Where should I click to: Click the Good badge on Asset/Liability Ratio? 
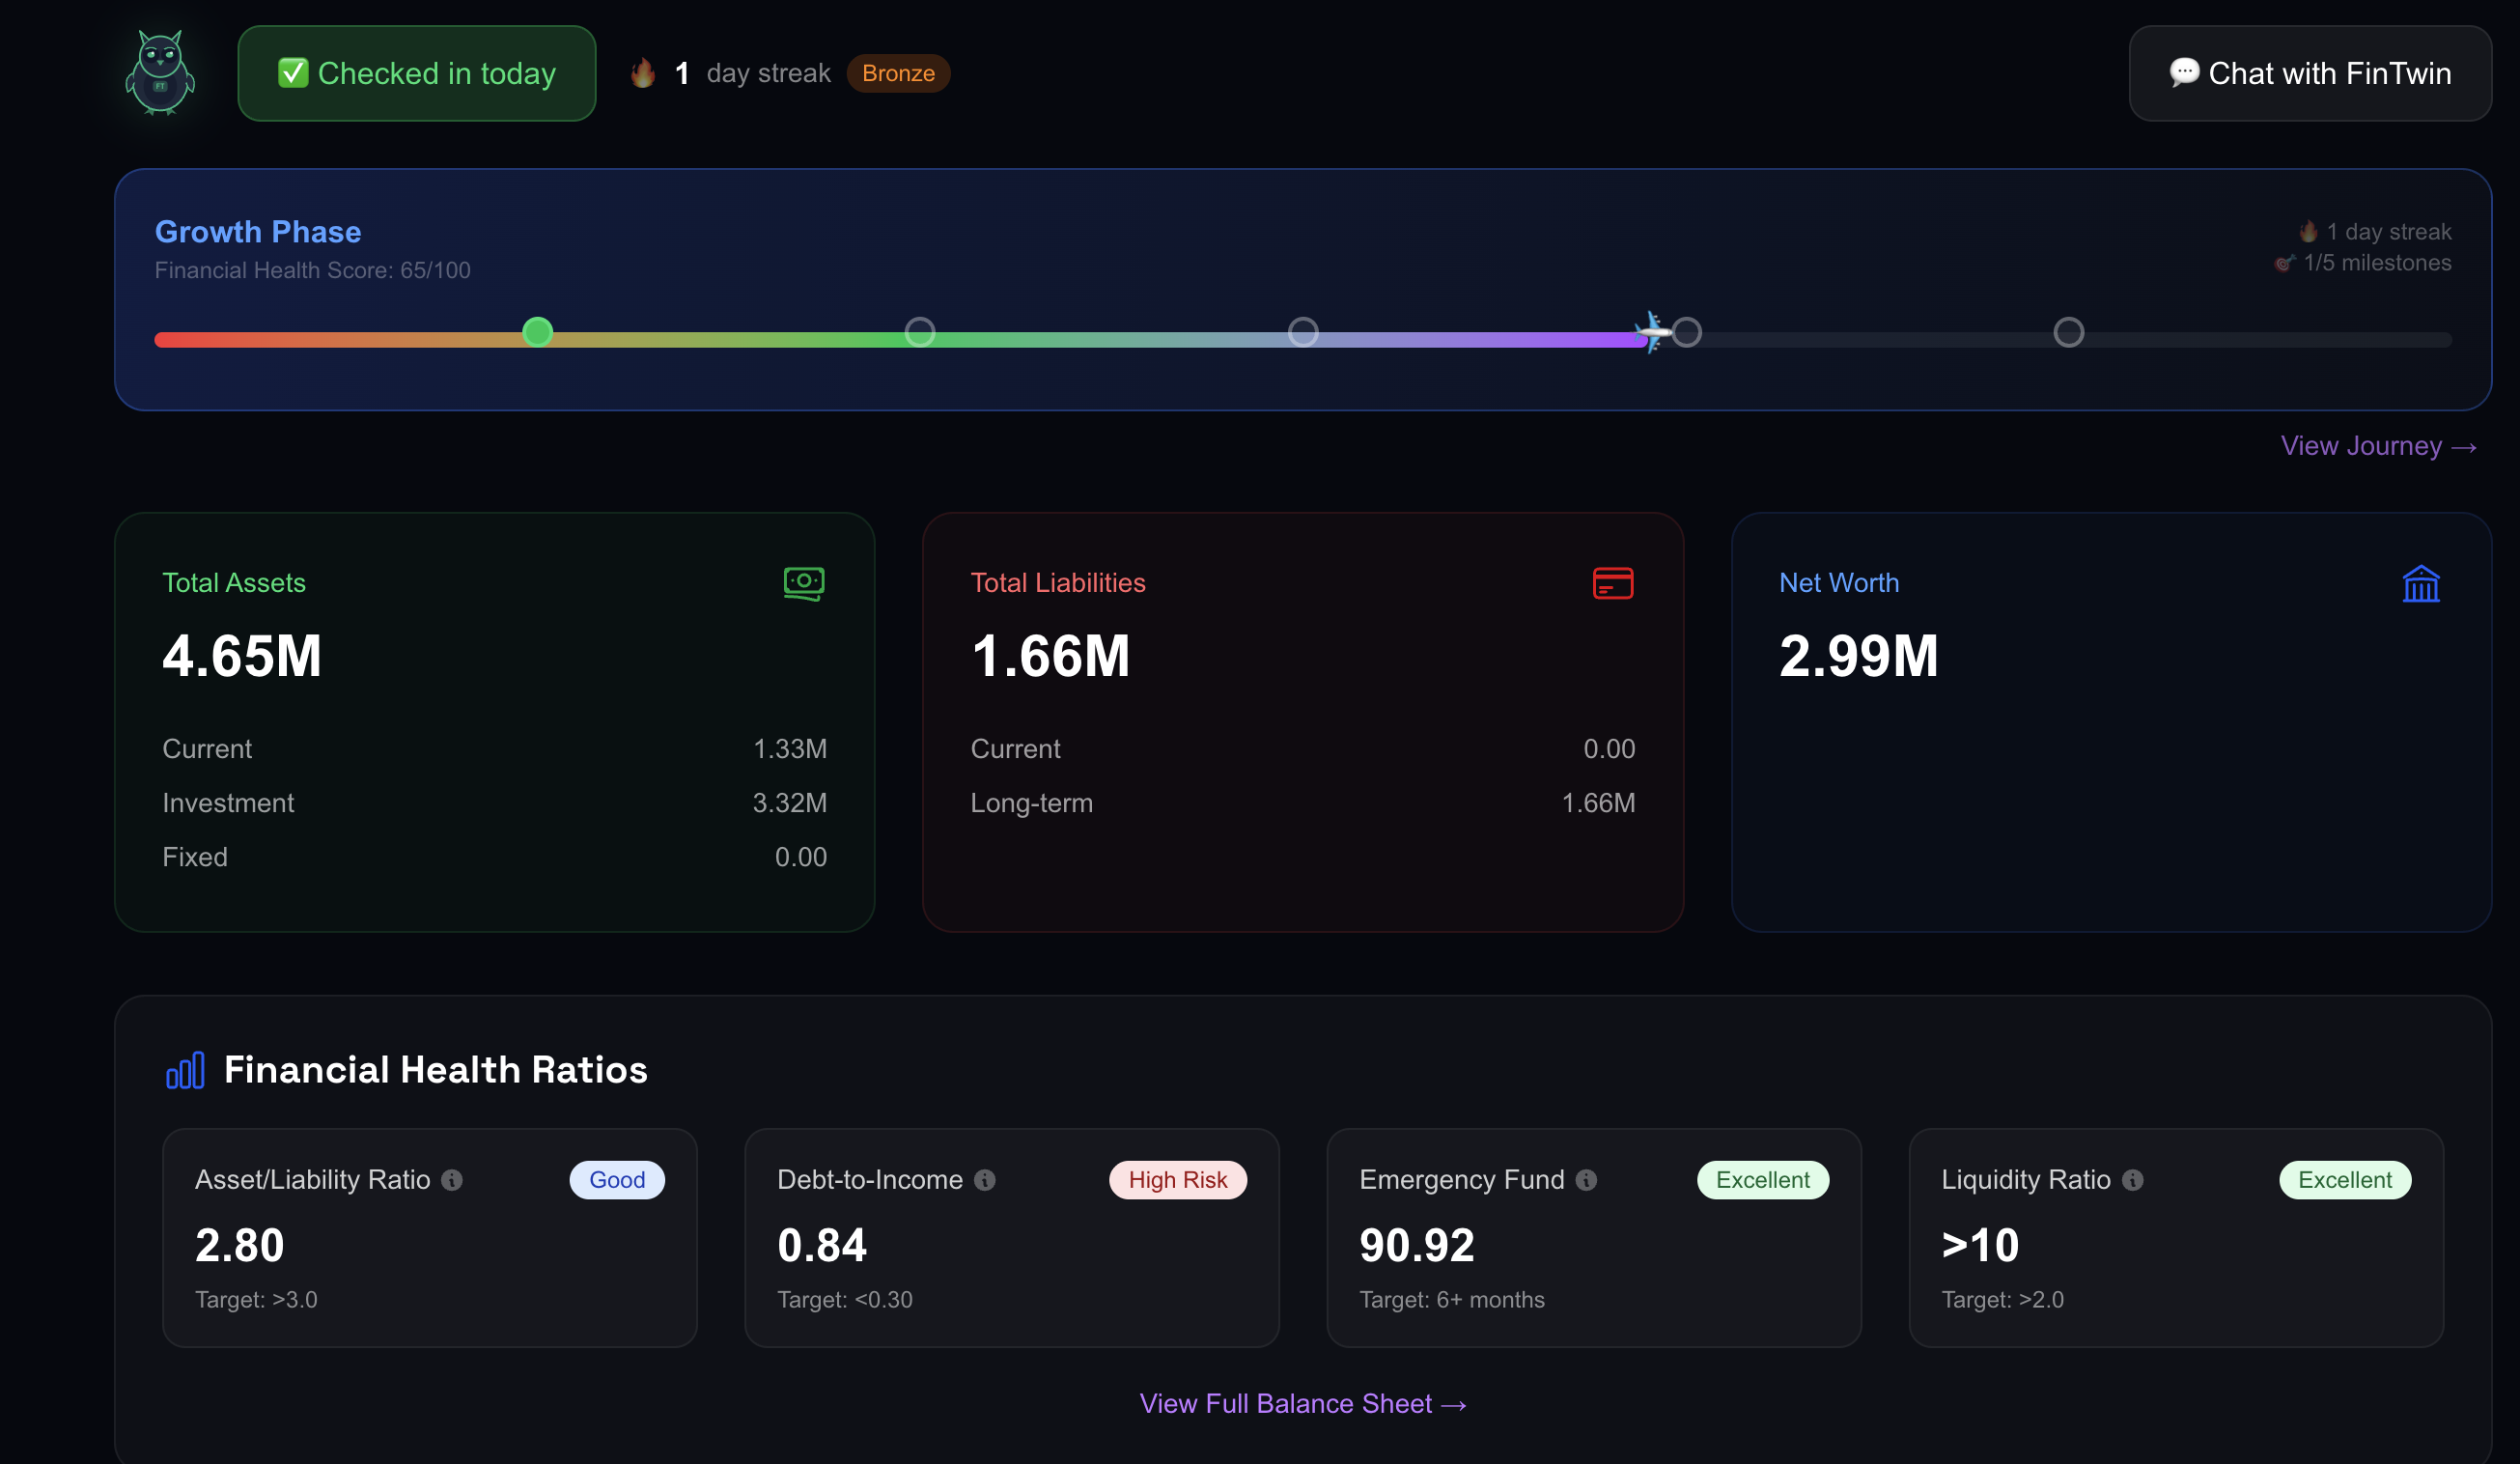coord(616,1180)
